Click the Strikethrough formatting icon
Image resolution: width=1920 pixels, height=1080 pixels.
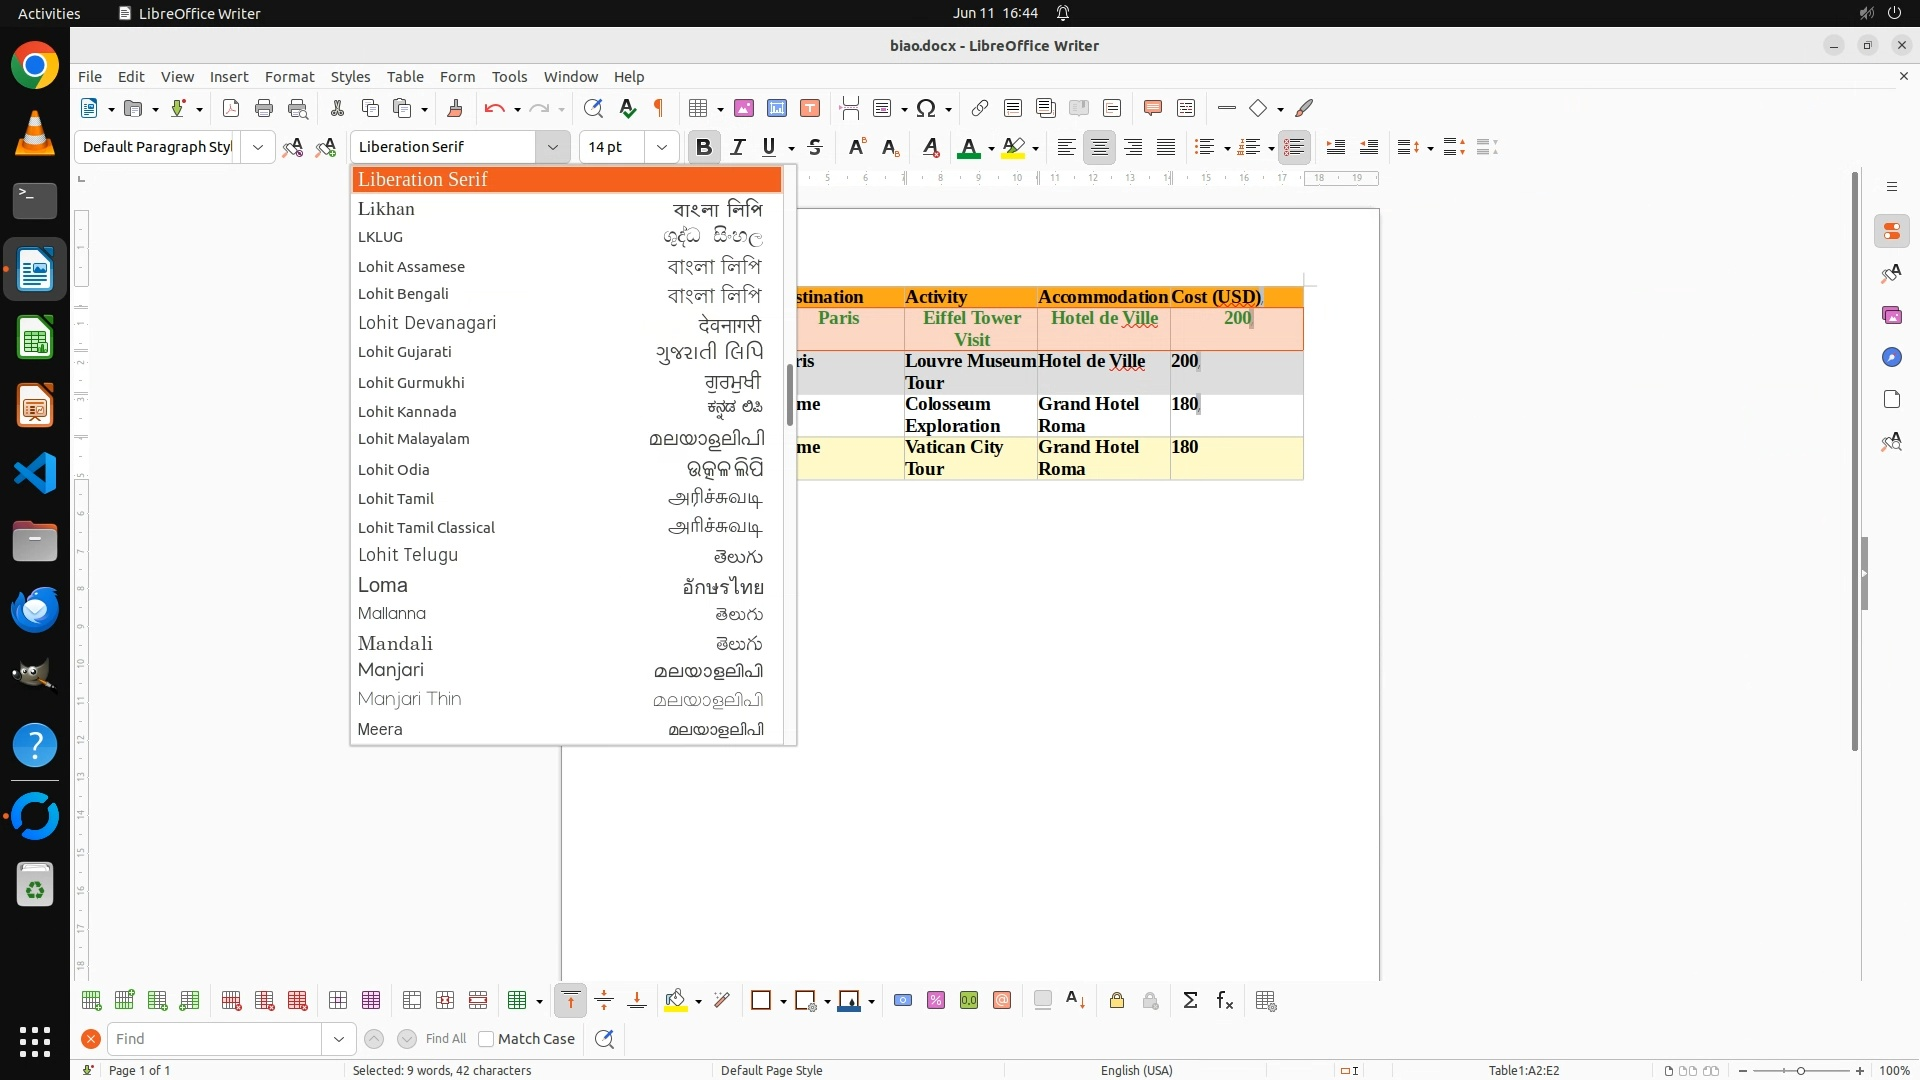point(815,147)
